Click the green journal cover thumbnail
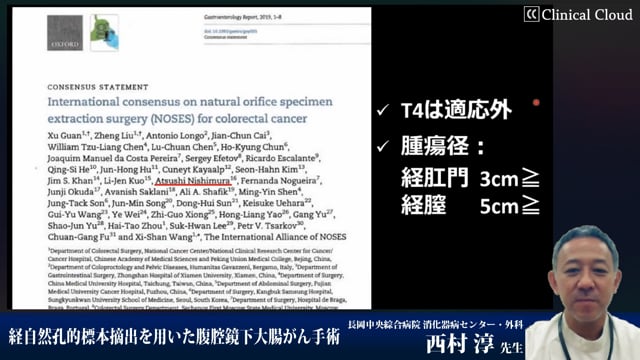Viewport: 640px width, 360px height. pyautogui.click(x=104, y=33)
